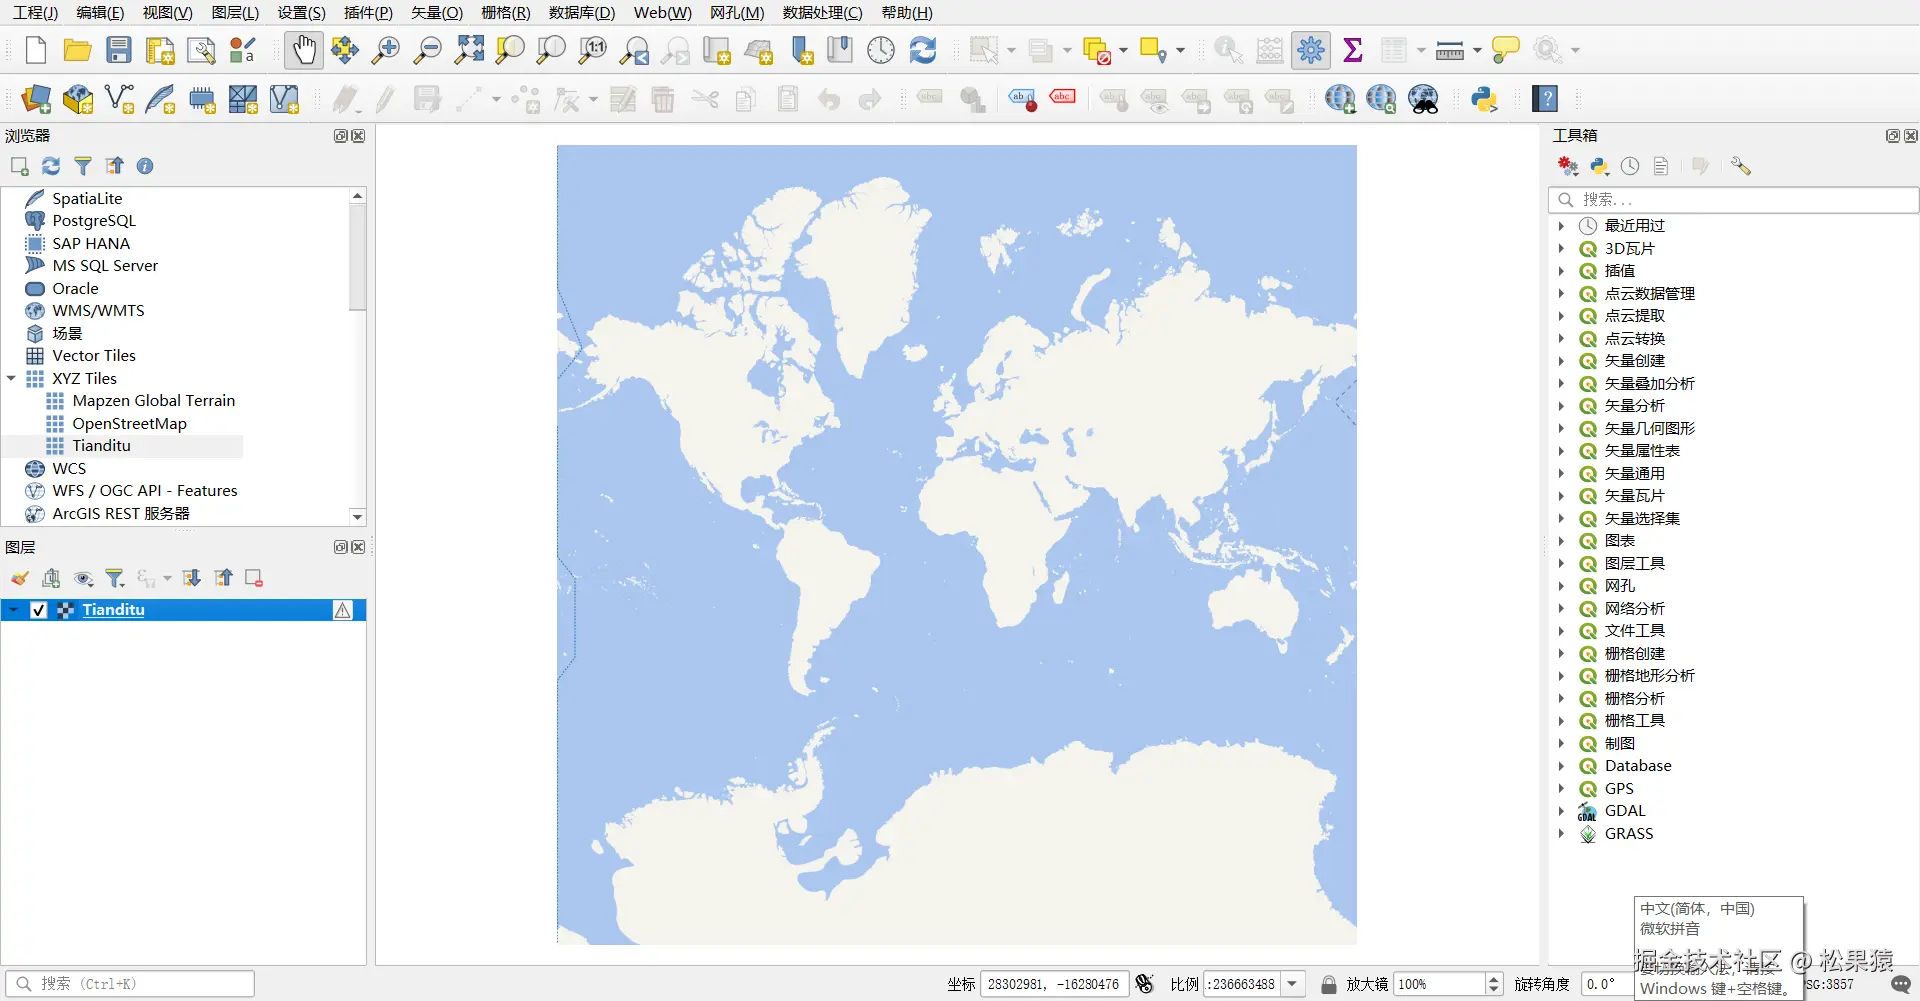
Task: Open the help contents question-mark icon
Action: [1546, 99]
